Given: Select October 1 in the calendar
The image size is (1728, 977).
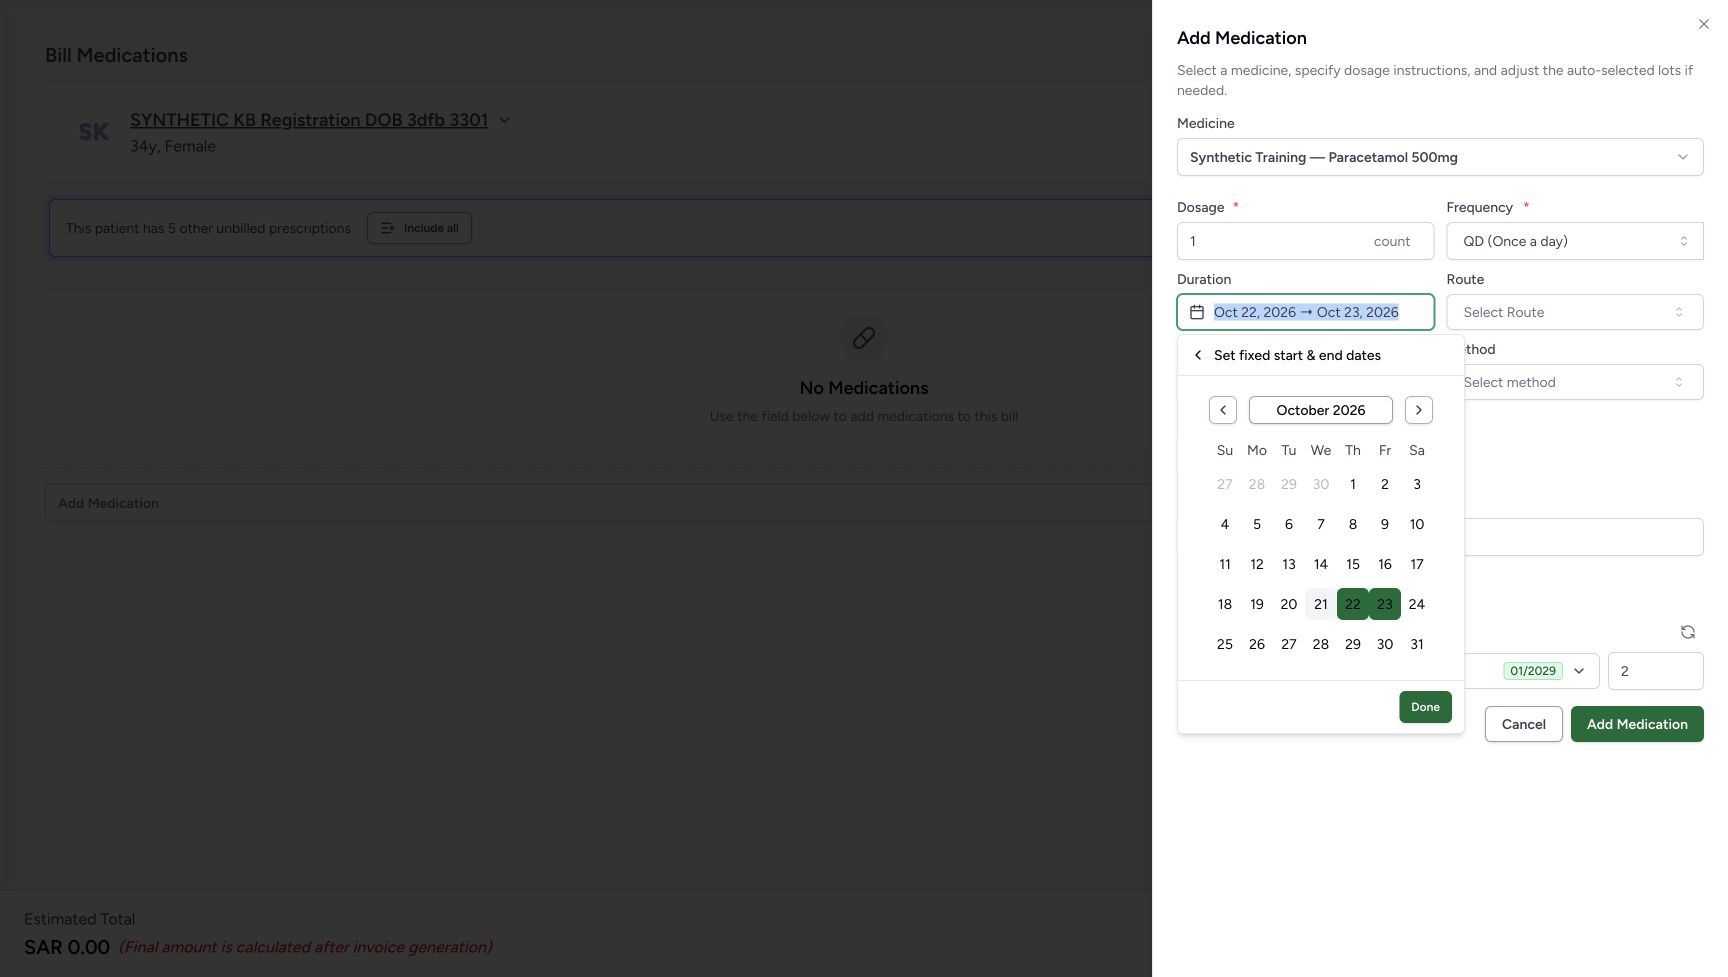Looking at the screenshot, I should pos(1353,484).
